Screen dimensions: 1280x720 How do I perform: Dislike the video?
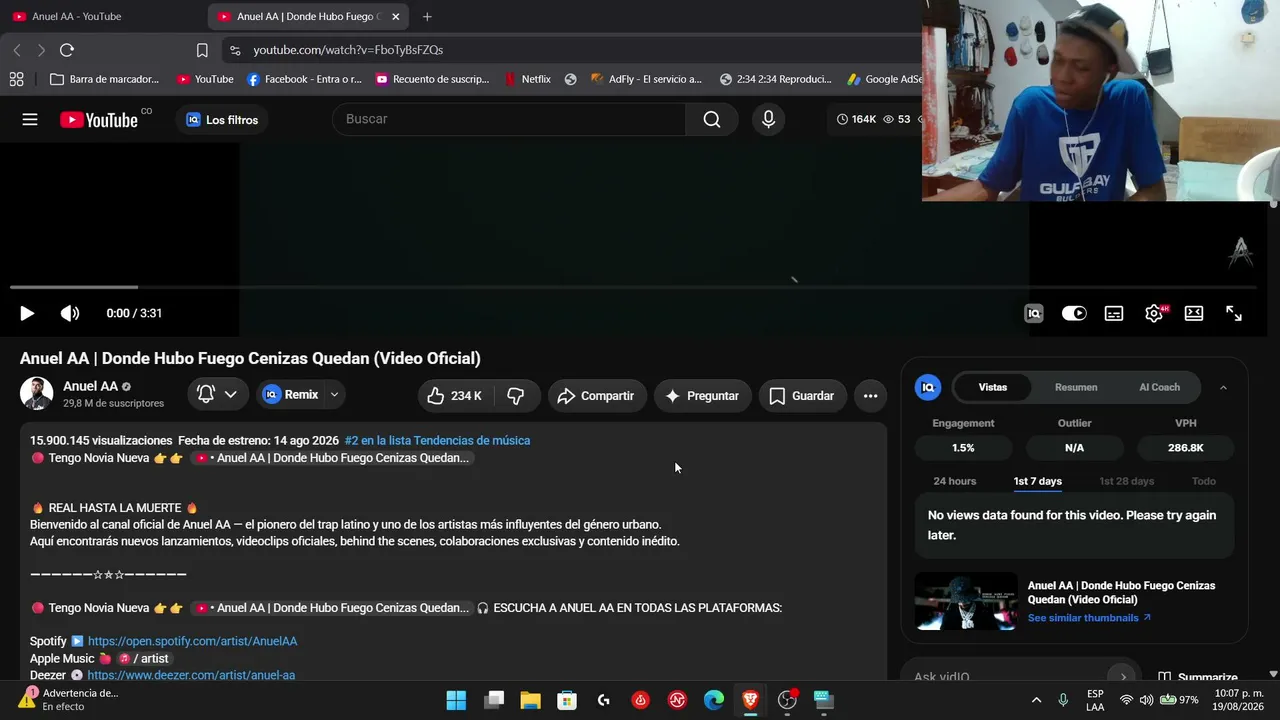pyautogui.click(x=516, y=396)
